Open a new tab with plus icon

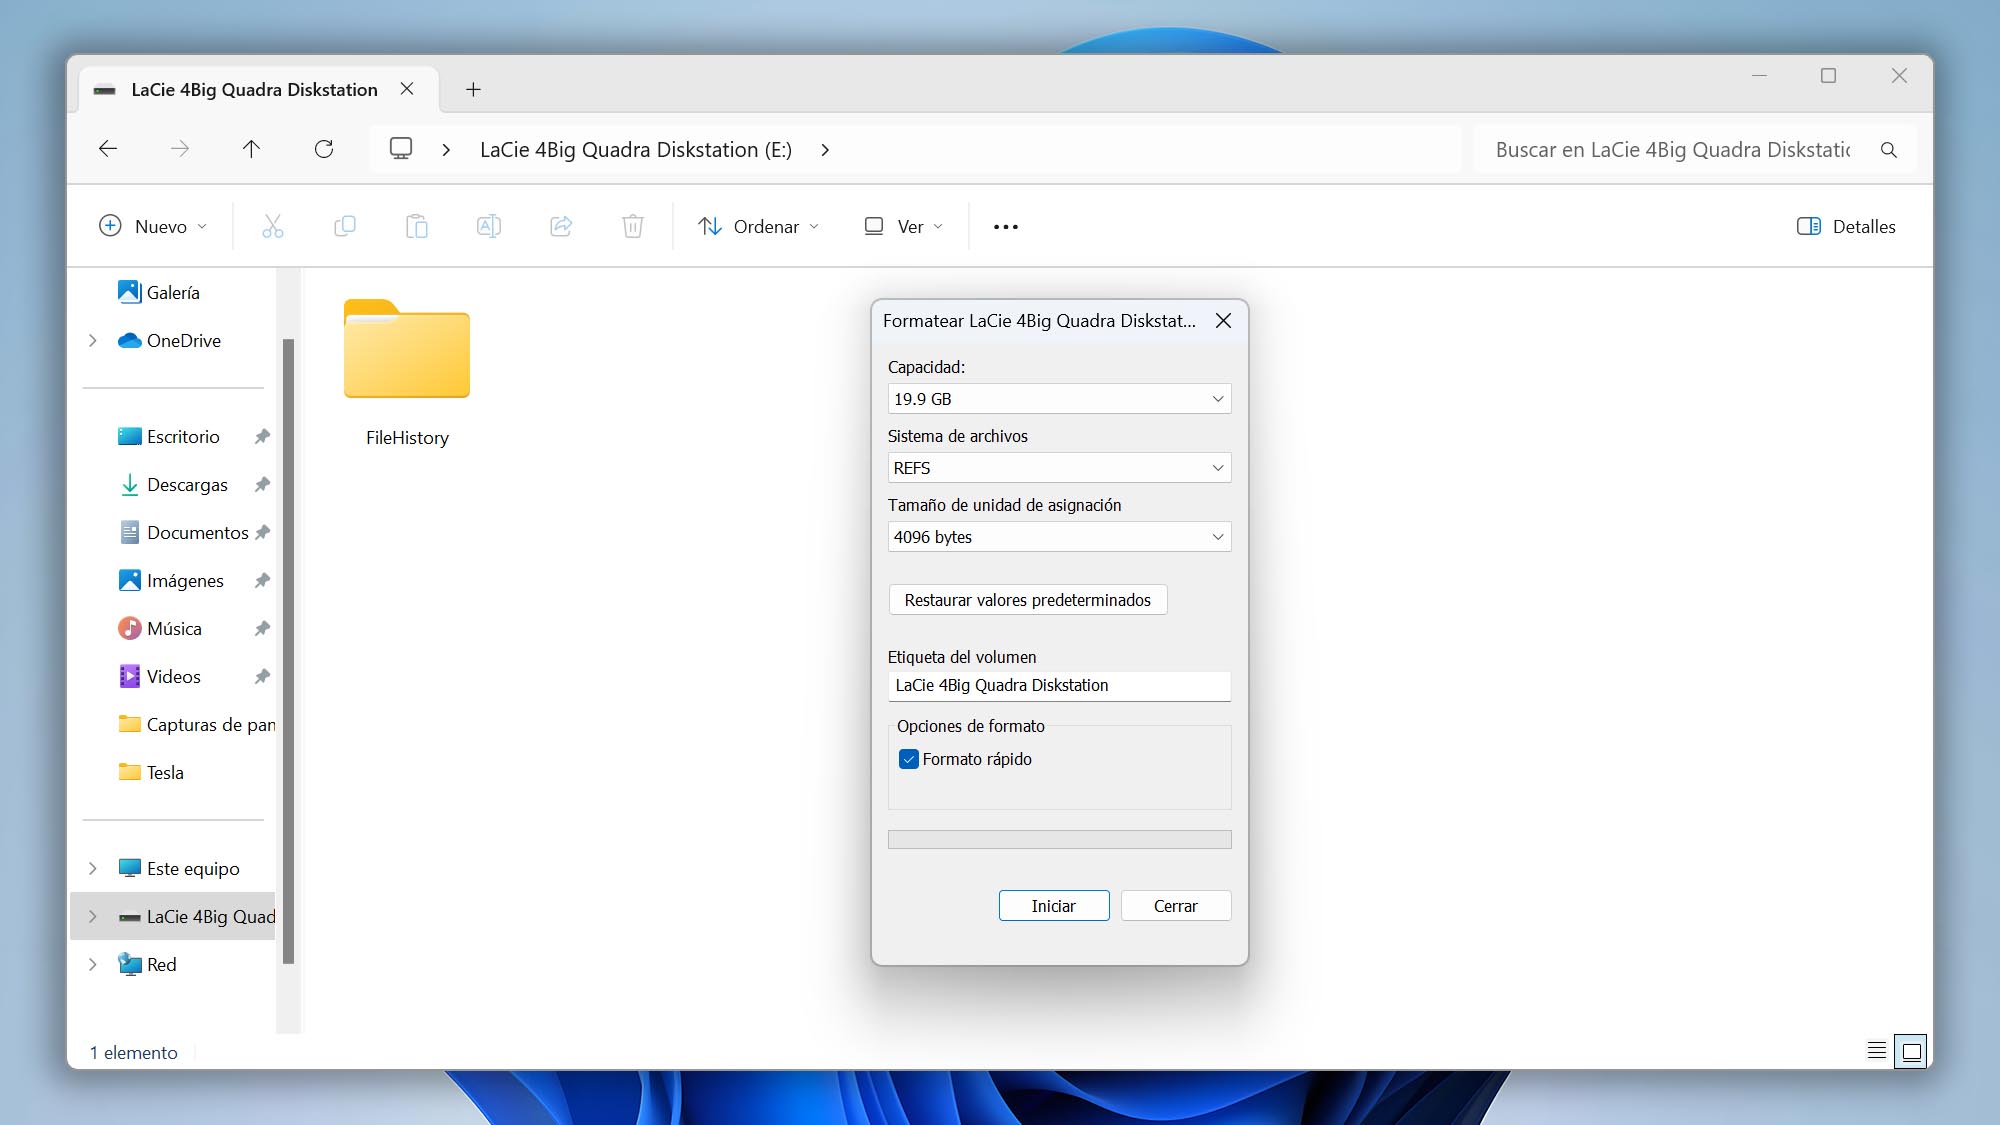pyautogui.click(x=473, y=90)
